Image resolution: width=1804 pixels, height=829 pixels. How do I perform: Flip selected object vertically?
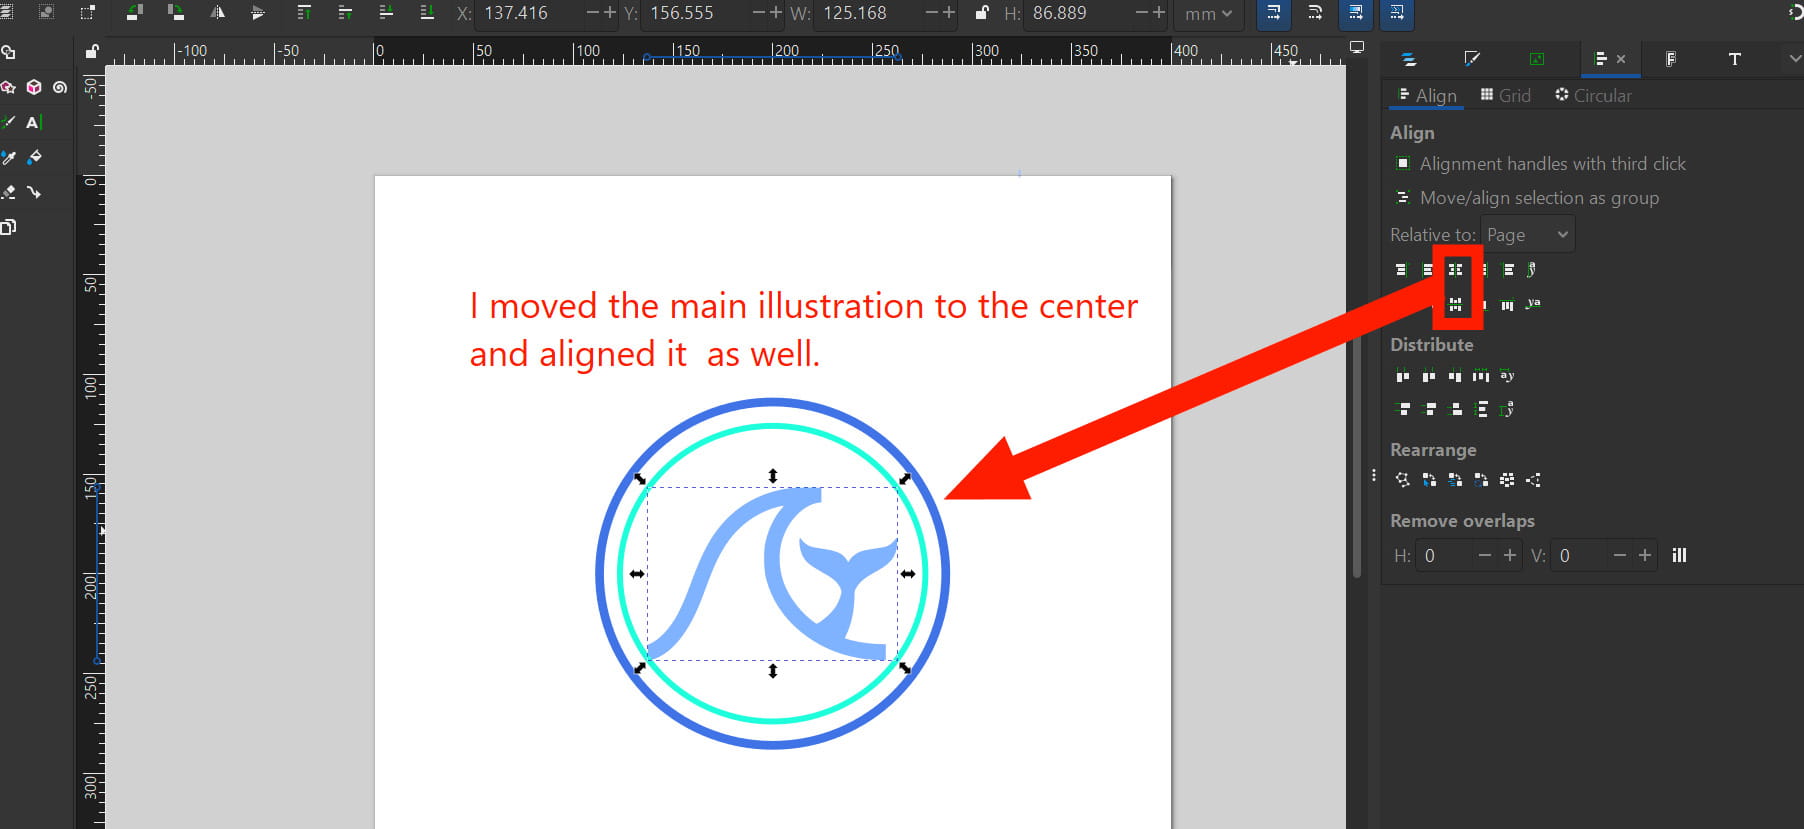coord(258,13)
